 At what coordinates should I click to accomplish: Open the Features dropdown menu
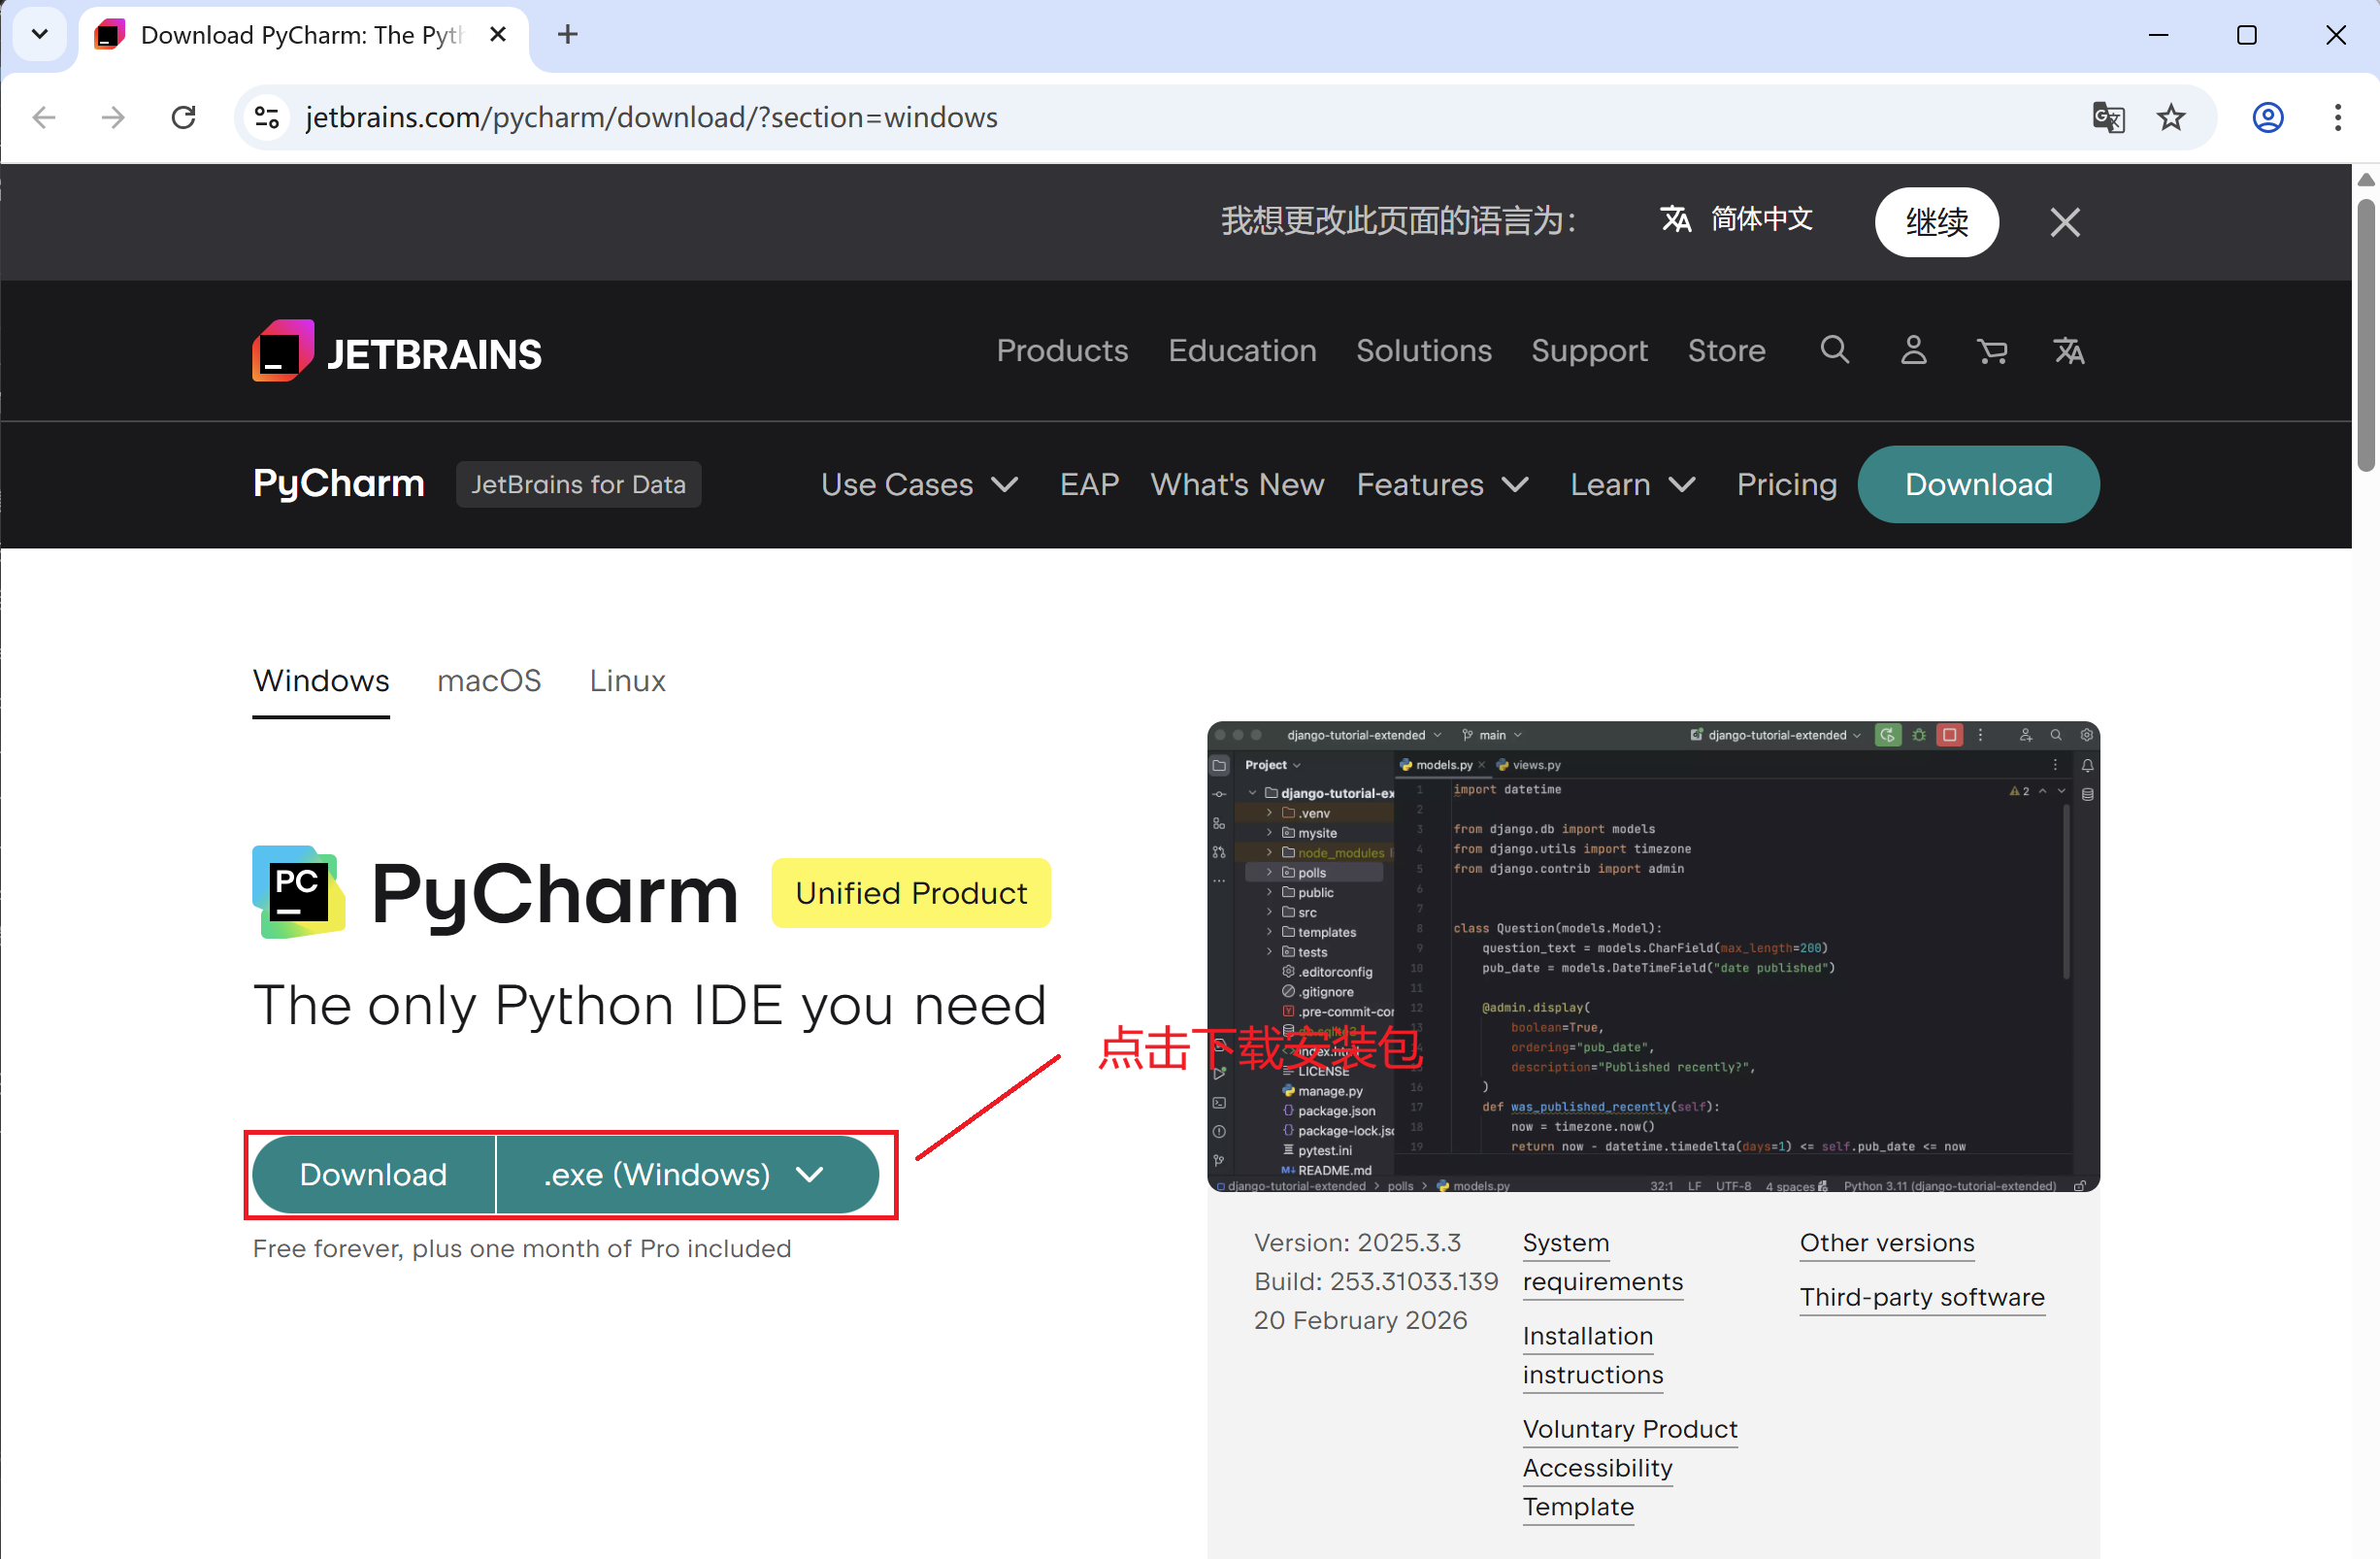pyautogui.click(x=1440, y=484)
